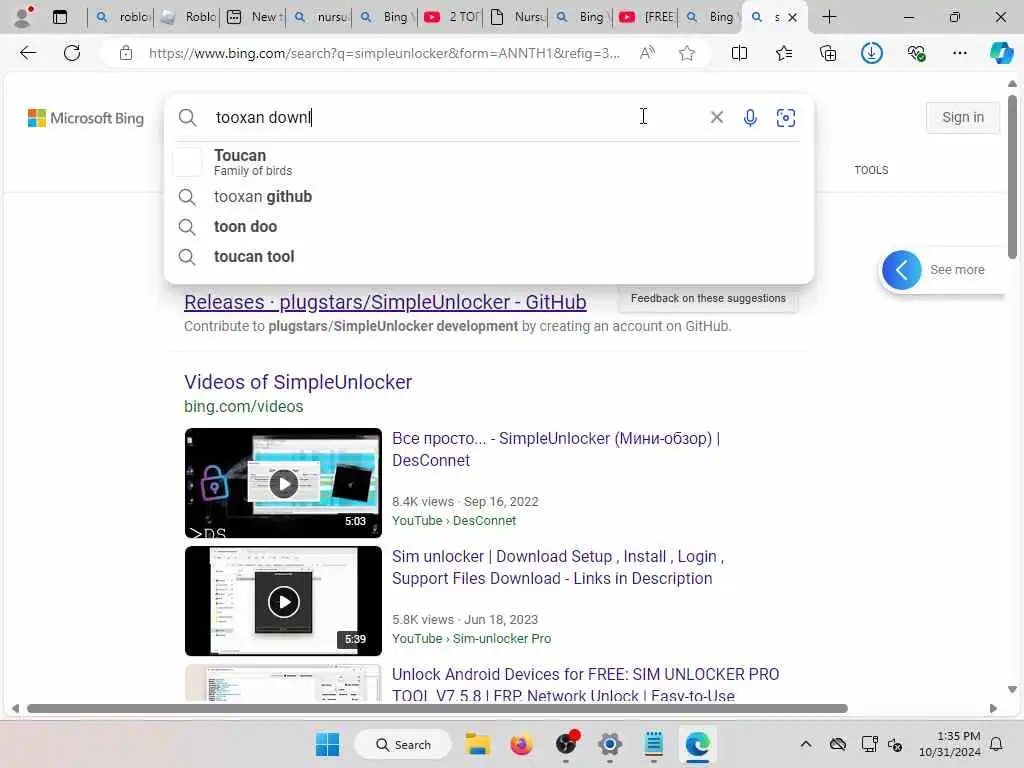The image size is (1024, 768).
Task: Search using an image
Action: 786,118
